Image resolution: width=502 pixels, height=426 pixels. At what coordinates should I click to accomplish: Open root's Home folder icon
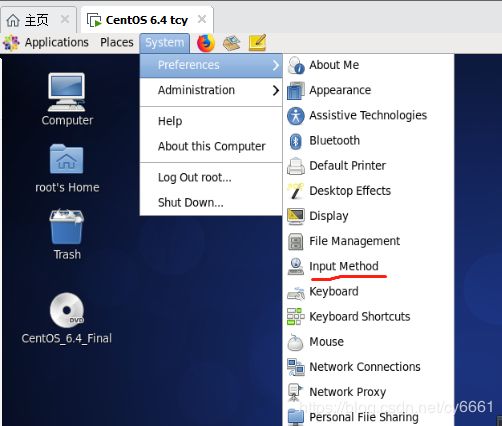coord(66,159)
